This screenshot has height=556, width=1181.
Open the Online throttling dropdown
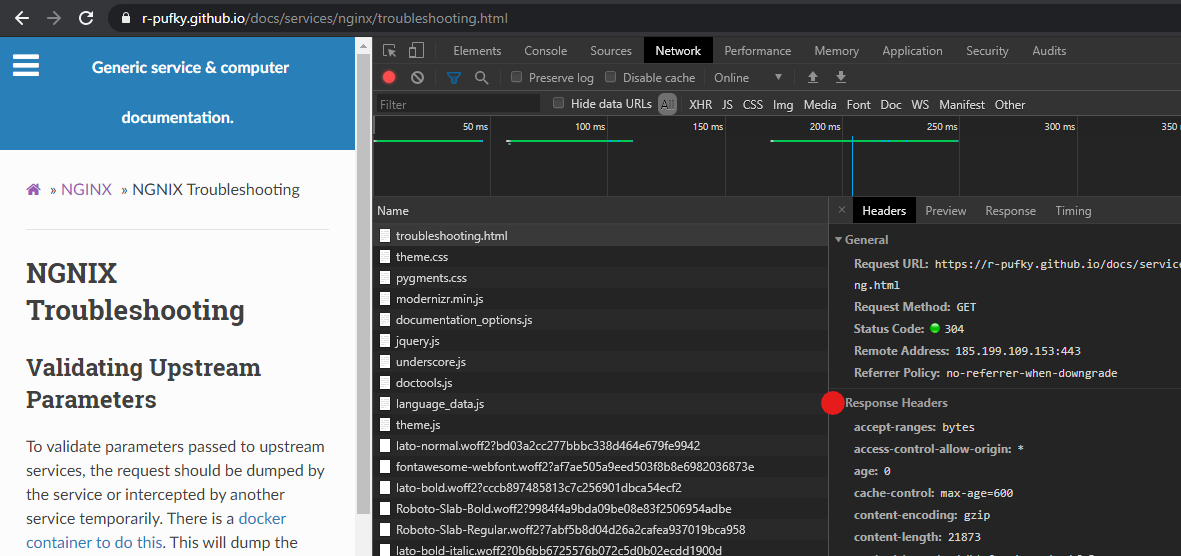(748, 78)
